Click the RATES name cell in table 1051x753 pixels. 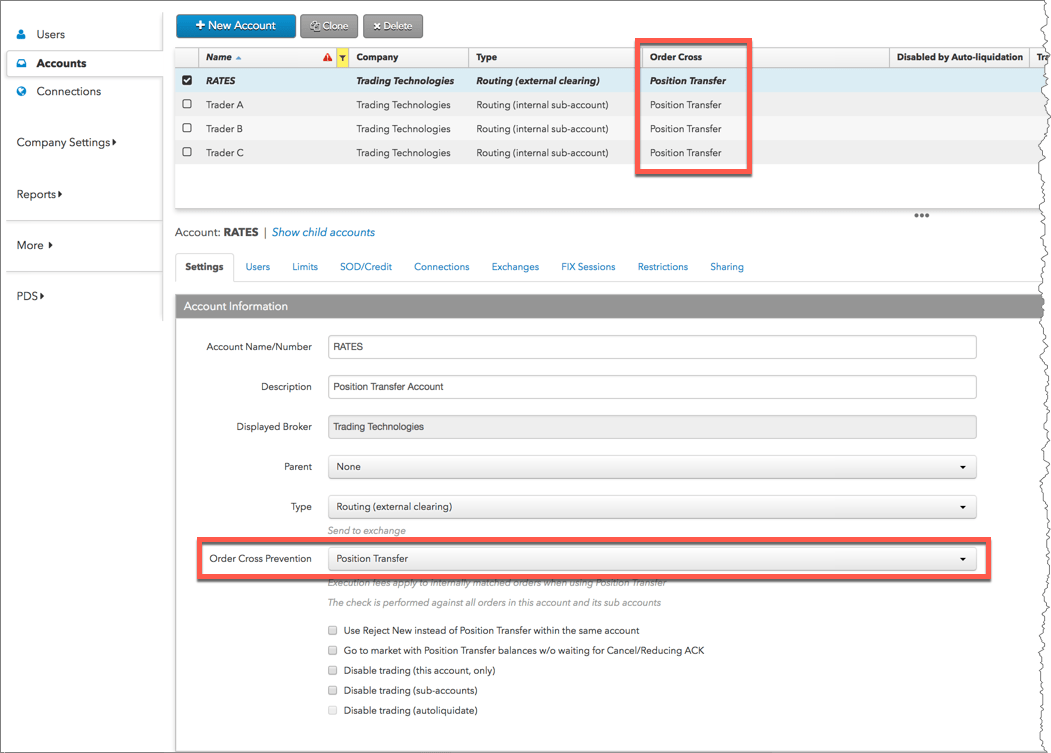click(221, 80)
